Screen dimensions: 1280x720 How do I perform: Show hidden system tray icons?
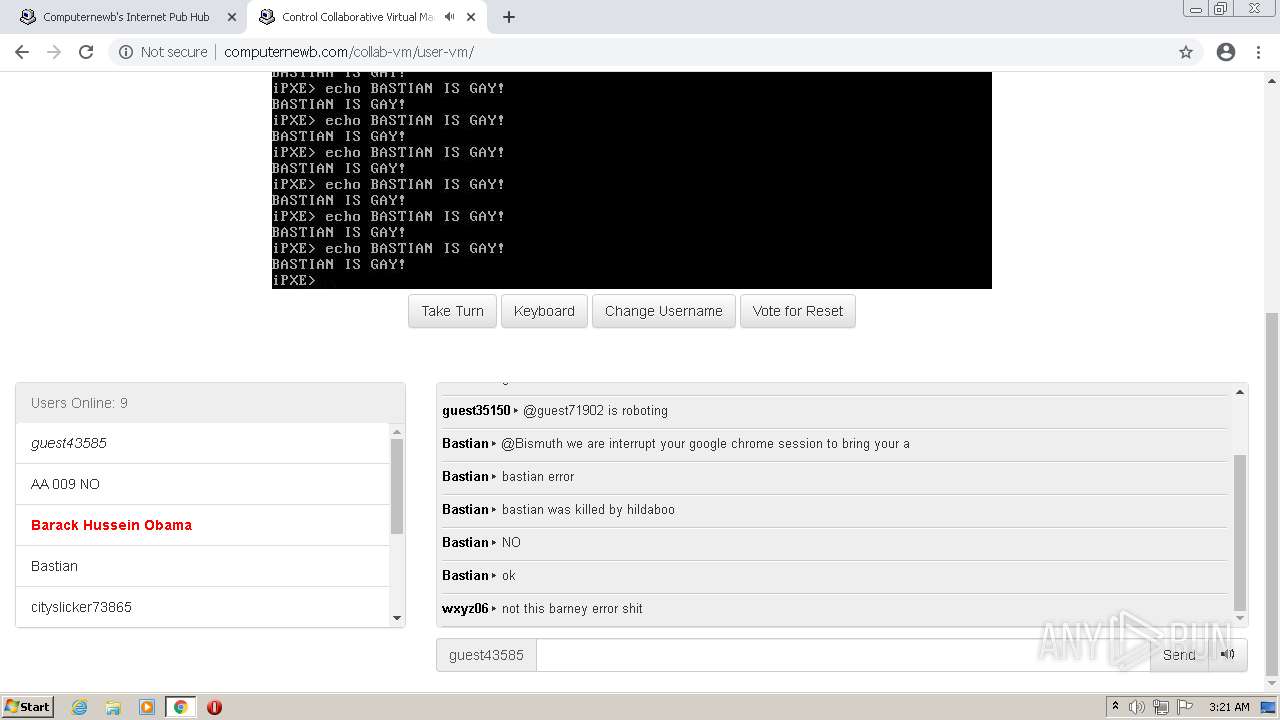pyautogui.click(x=1115, y=707)
